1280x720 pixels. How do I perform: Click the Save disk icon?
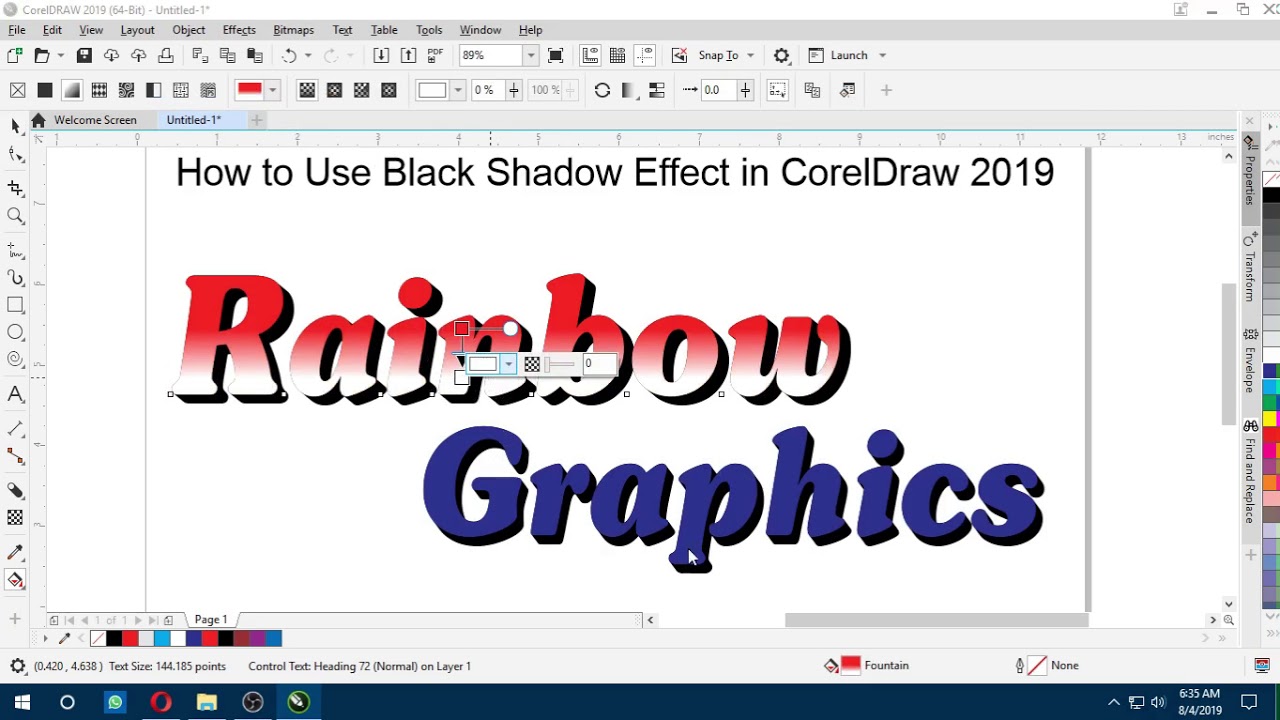click(84, 55)
